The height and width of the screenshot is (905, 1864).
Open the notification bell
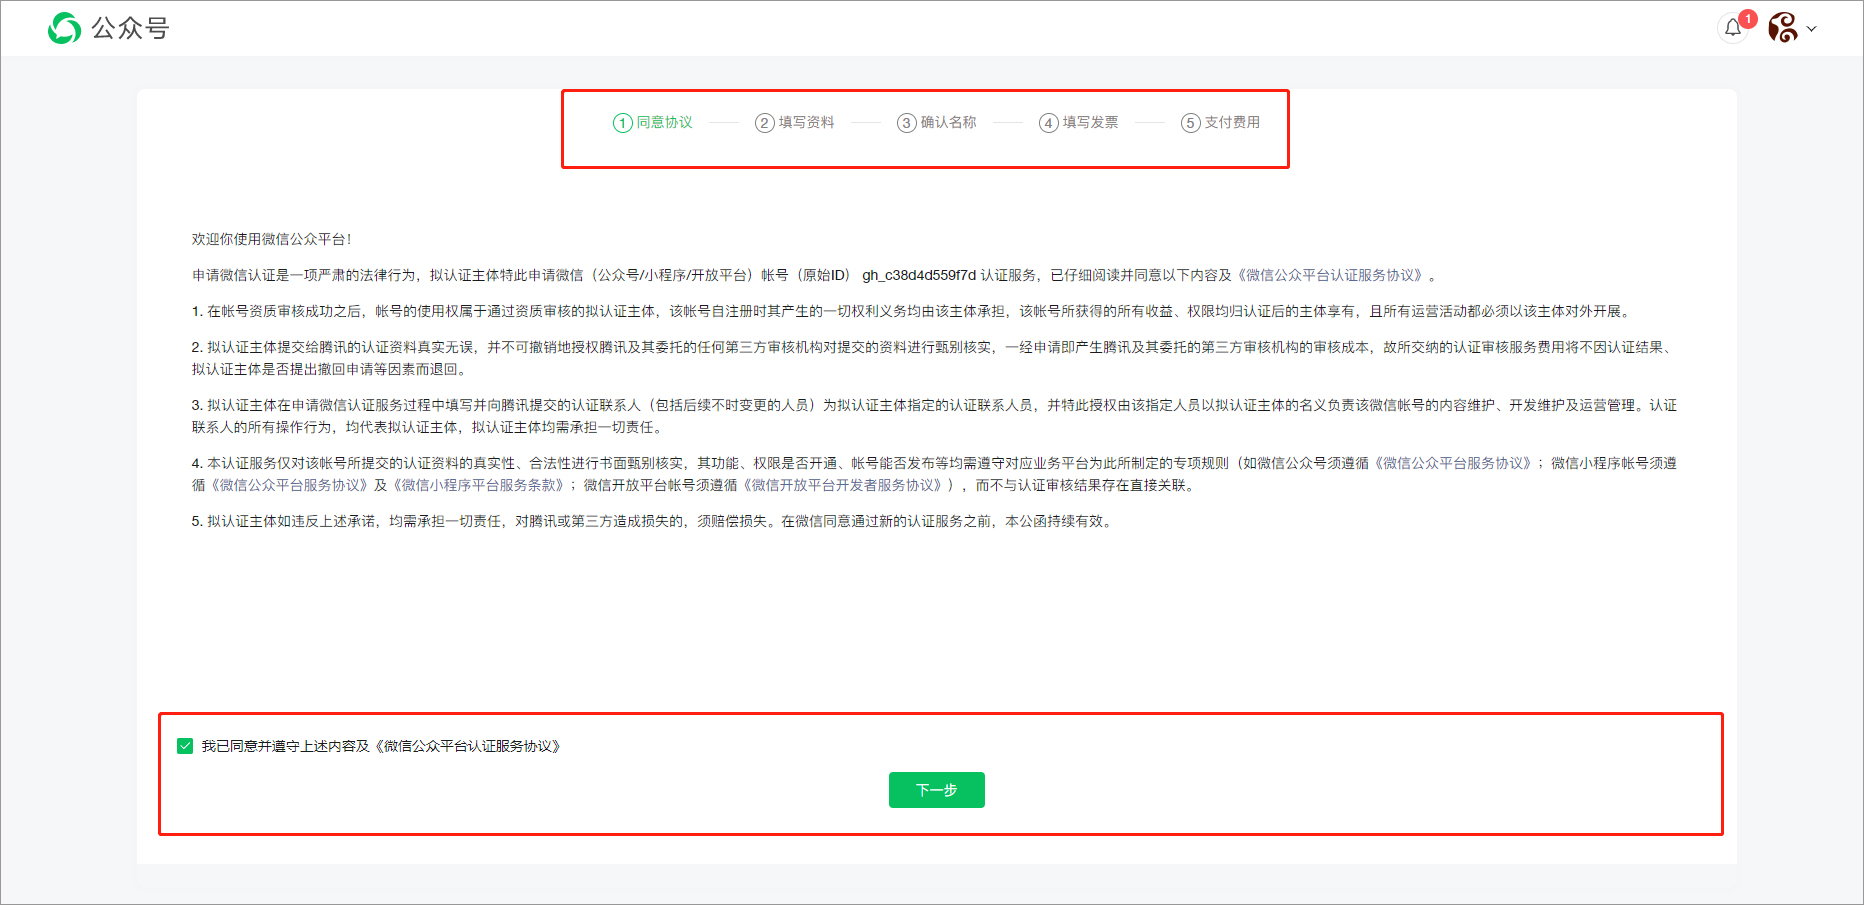pyautogui.click(x=1733, y=28)
